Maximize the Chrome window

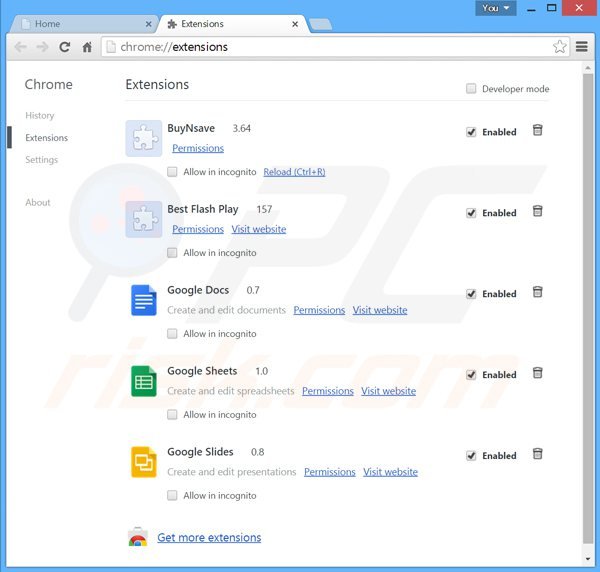[x=551, y=8]
